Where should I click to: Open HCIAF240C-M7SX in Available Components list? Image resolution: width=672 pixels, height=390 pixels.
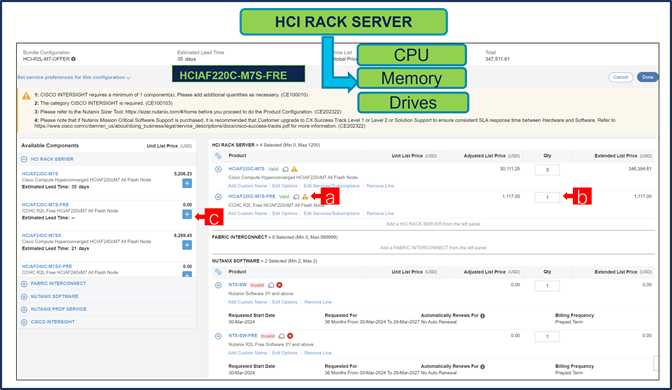(x=41, y=236)
